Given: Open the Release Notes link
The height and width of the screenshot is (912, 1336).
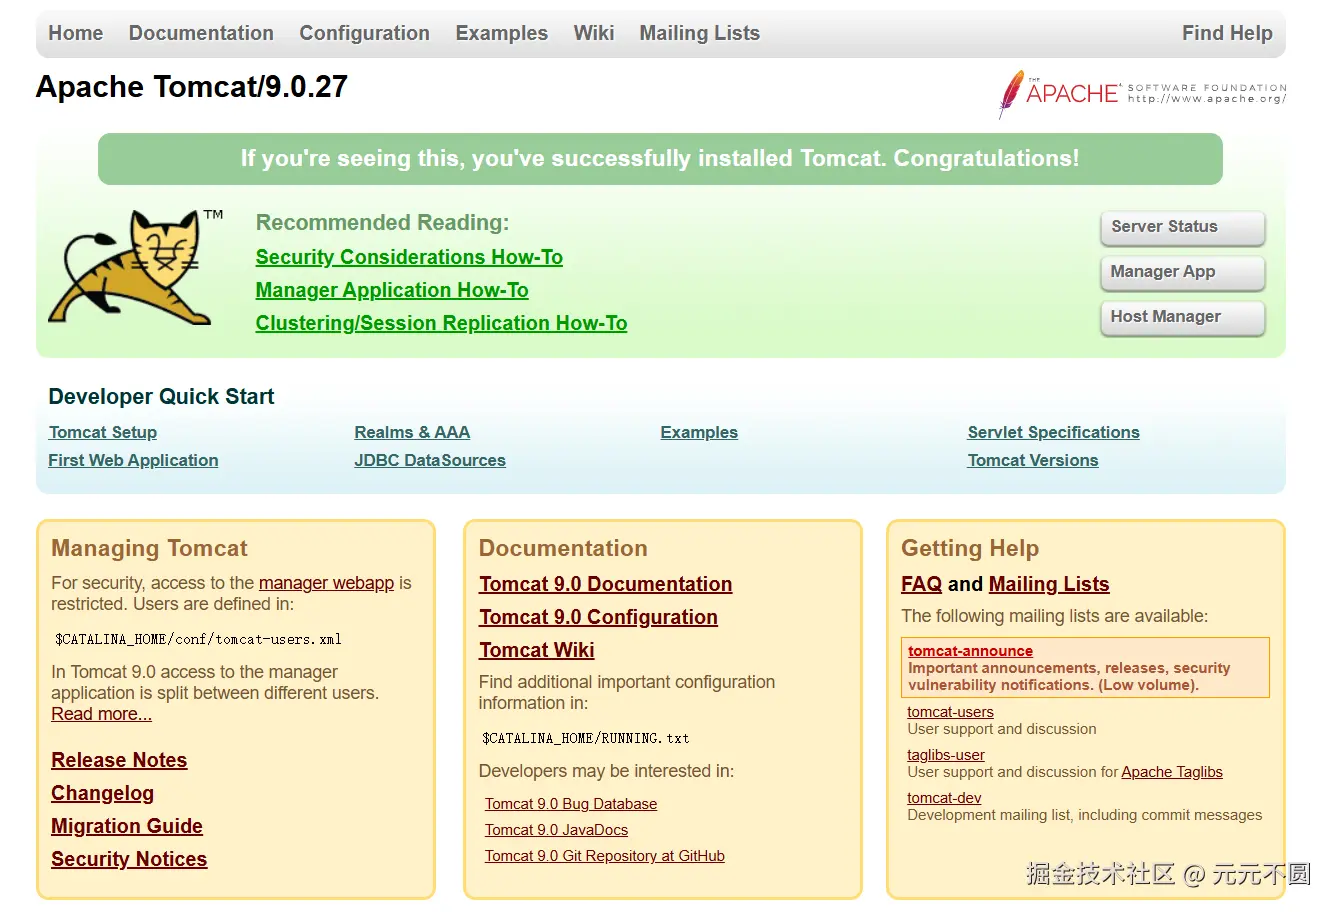Looking at the screenshot, I should click(x=119, y=760).
